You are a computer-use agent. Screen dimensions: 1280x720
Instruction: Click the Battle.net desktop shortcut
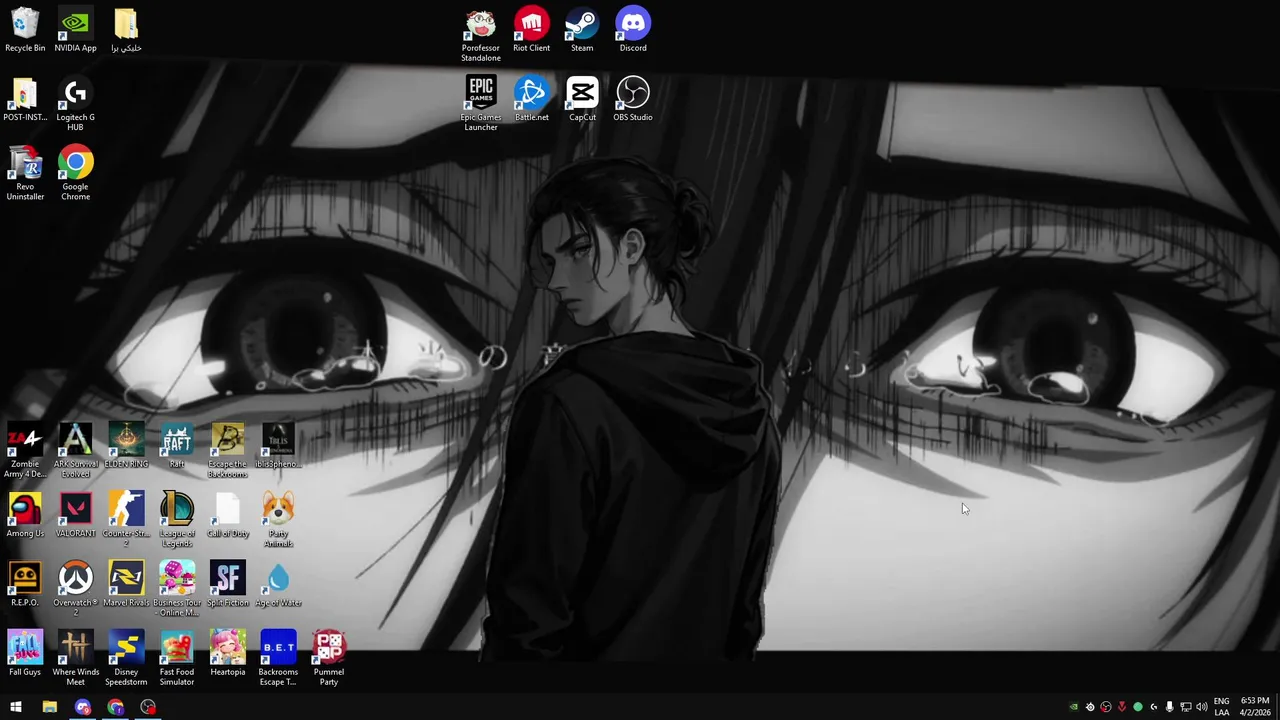tap(531, 99)
